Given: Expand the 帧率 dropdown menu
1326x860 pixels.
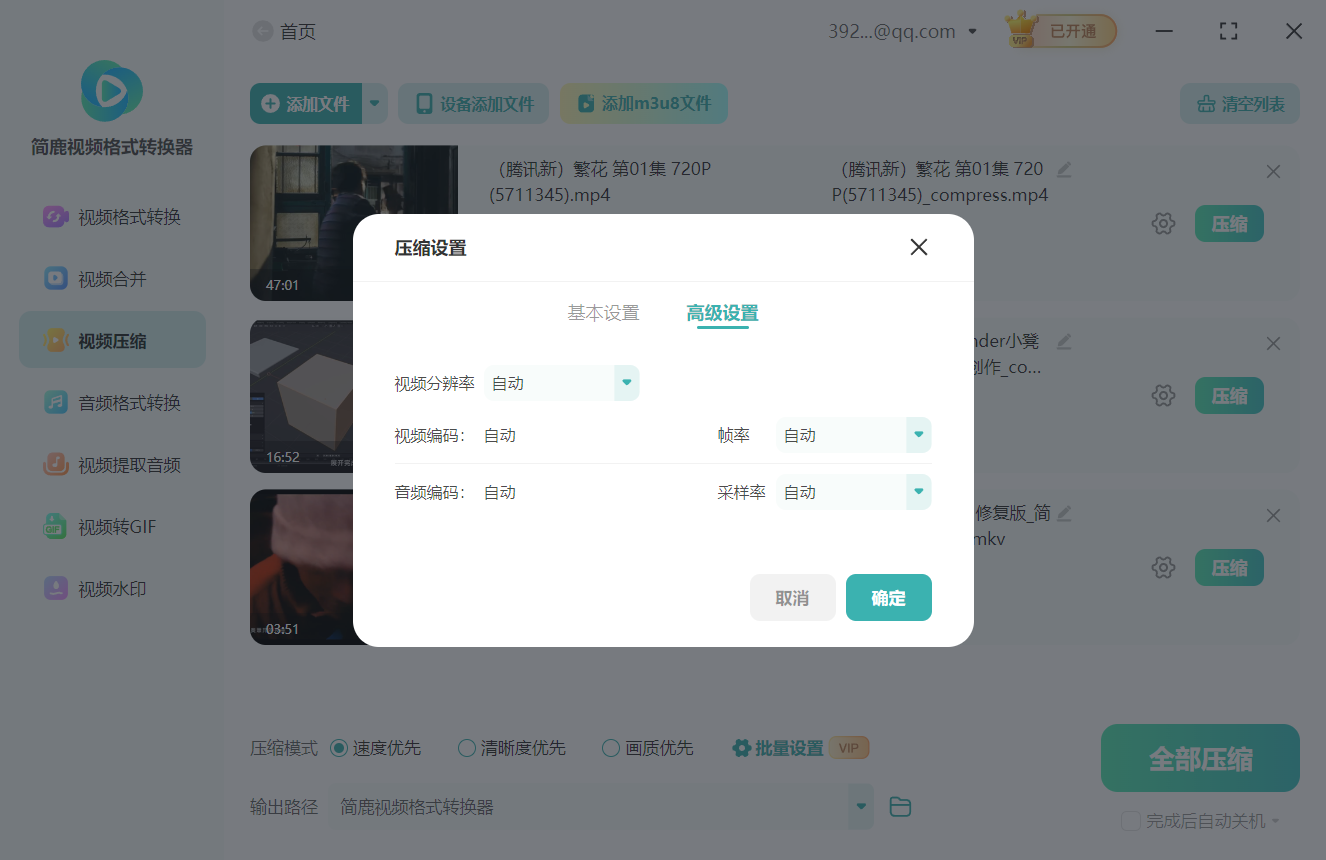Looking at the screenshot, I should coord(853,435).
